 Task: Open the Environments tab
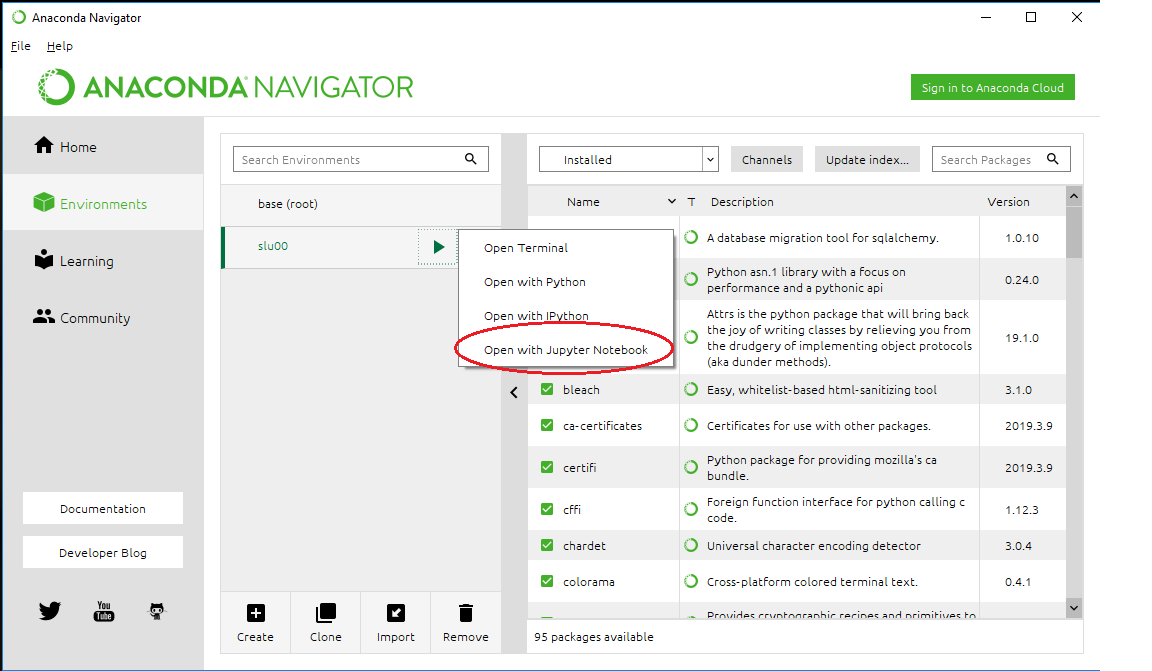(x=103, y=204)
